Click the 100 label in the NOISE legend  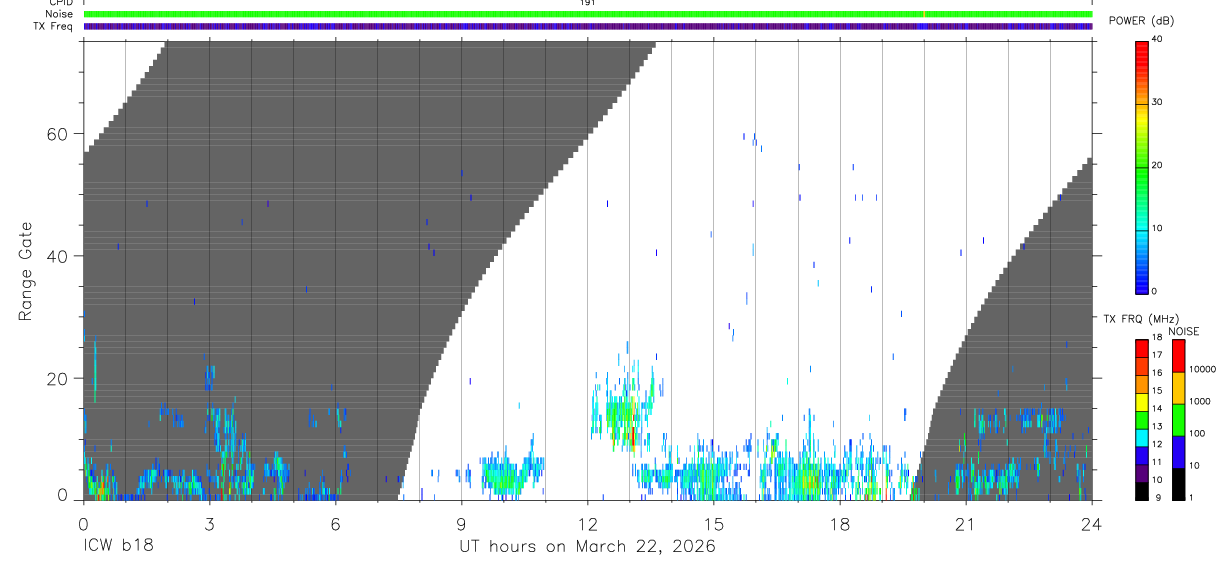pyautogui.click(x=1197, y=433)
